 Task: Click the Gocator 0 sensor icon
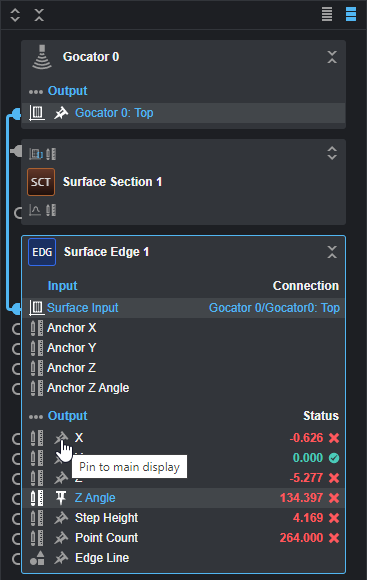(x=42, y=57)
